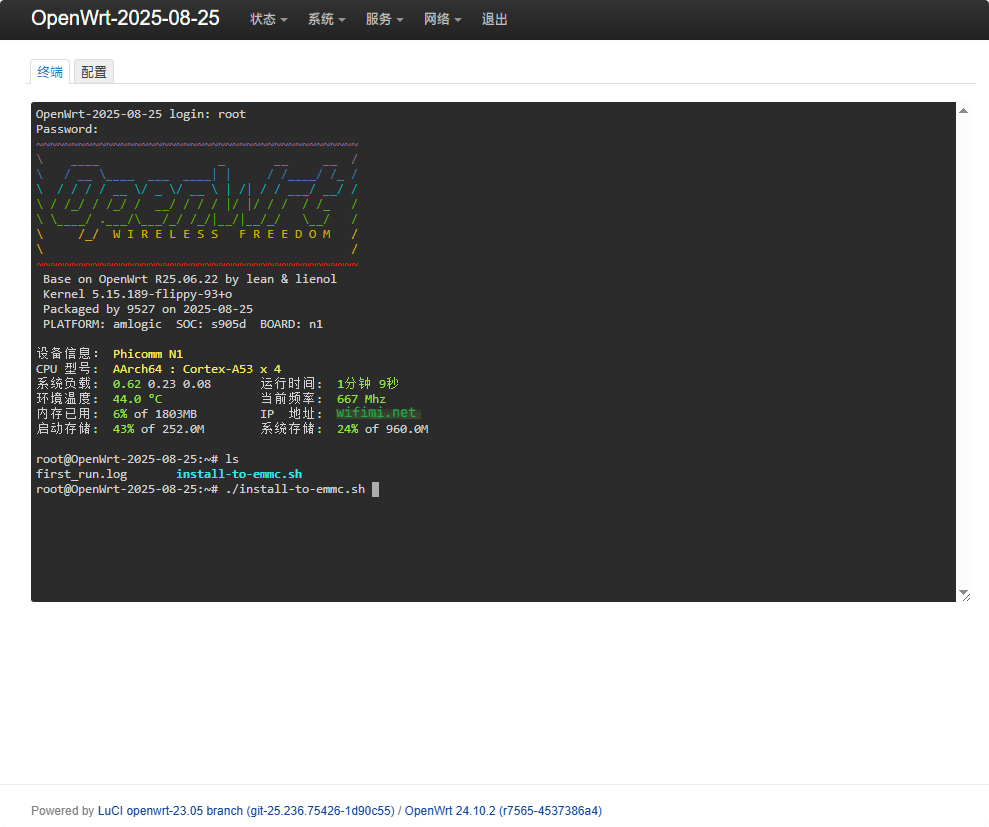989x827 pixels.
Task: Switch to the 配置 tab
Action: coord(94,72)
